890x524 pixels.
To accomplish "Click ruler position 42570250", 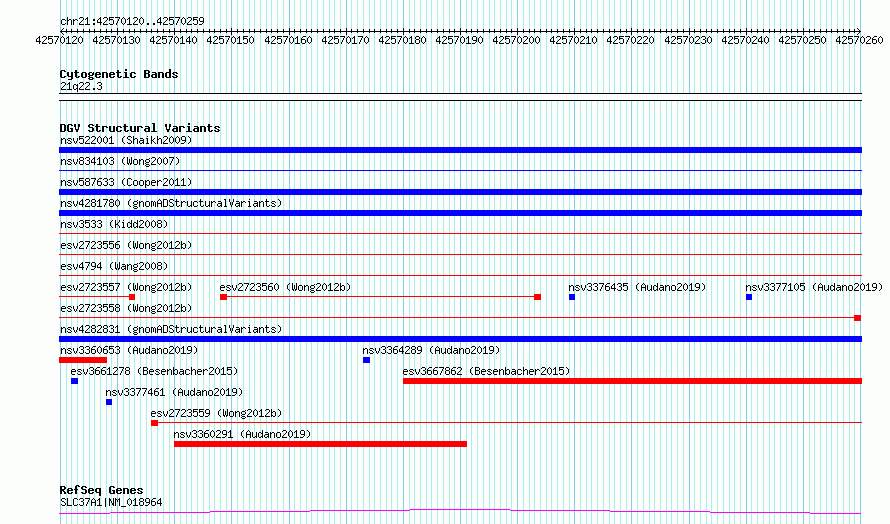I will coord(803,40).
